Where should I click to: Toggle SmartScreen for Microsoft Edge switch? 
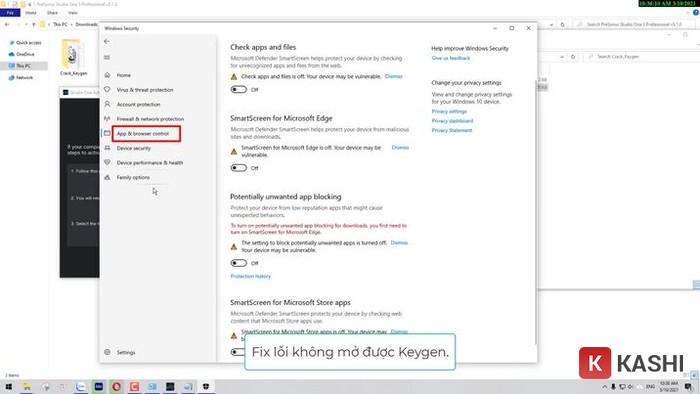(x=239, y=168)
